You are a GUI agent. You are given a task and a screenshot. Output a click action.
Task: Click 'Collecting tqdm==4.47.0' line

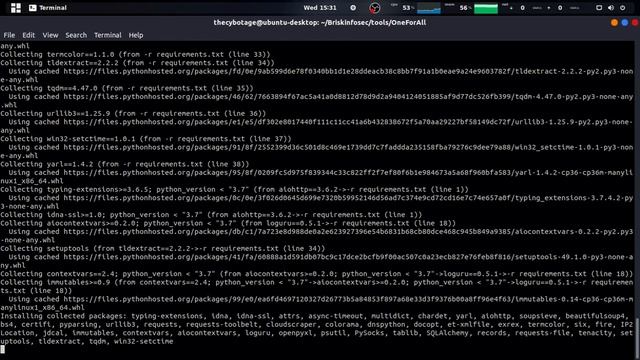click(x=127, y=88)
